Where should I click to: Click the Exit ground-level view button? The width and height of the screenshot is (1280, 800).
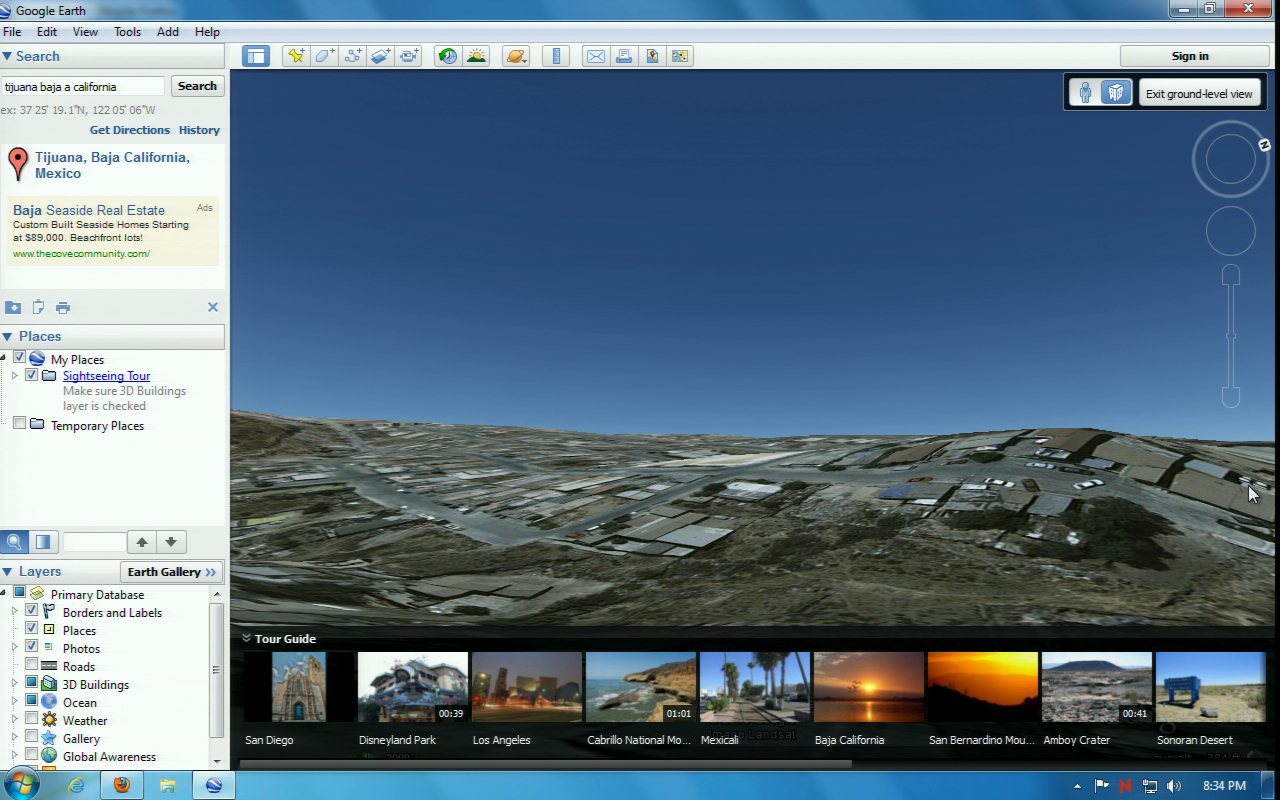pyautogui.click(x=1198, y=93)
